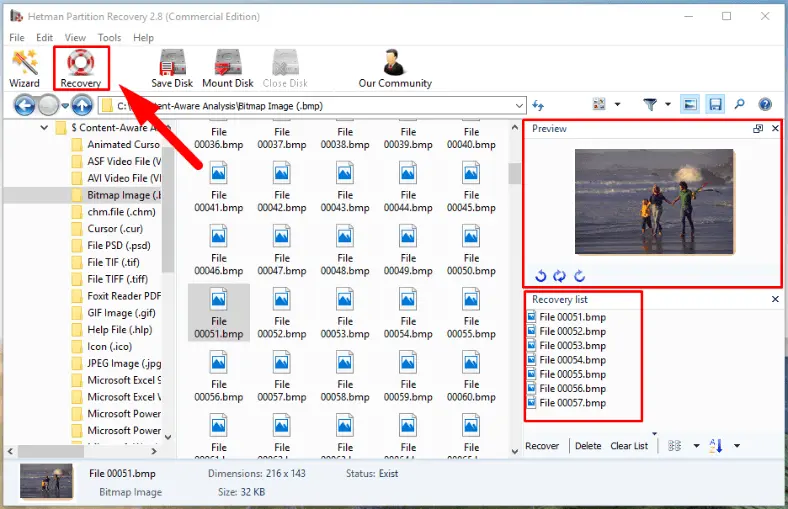Open the filter funnel dropdown
The image size is (788, 509).
655,105
